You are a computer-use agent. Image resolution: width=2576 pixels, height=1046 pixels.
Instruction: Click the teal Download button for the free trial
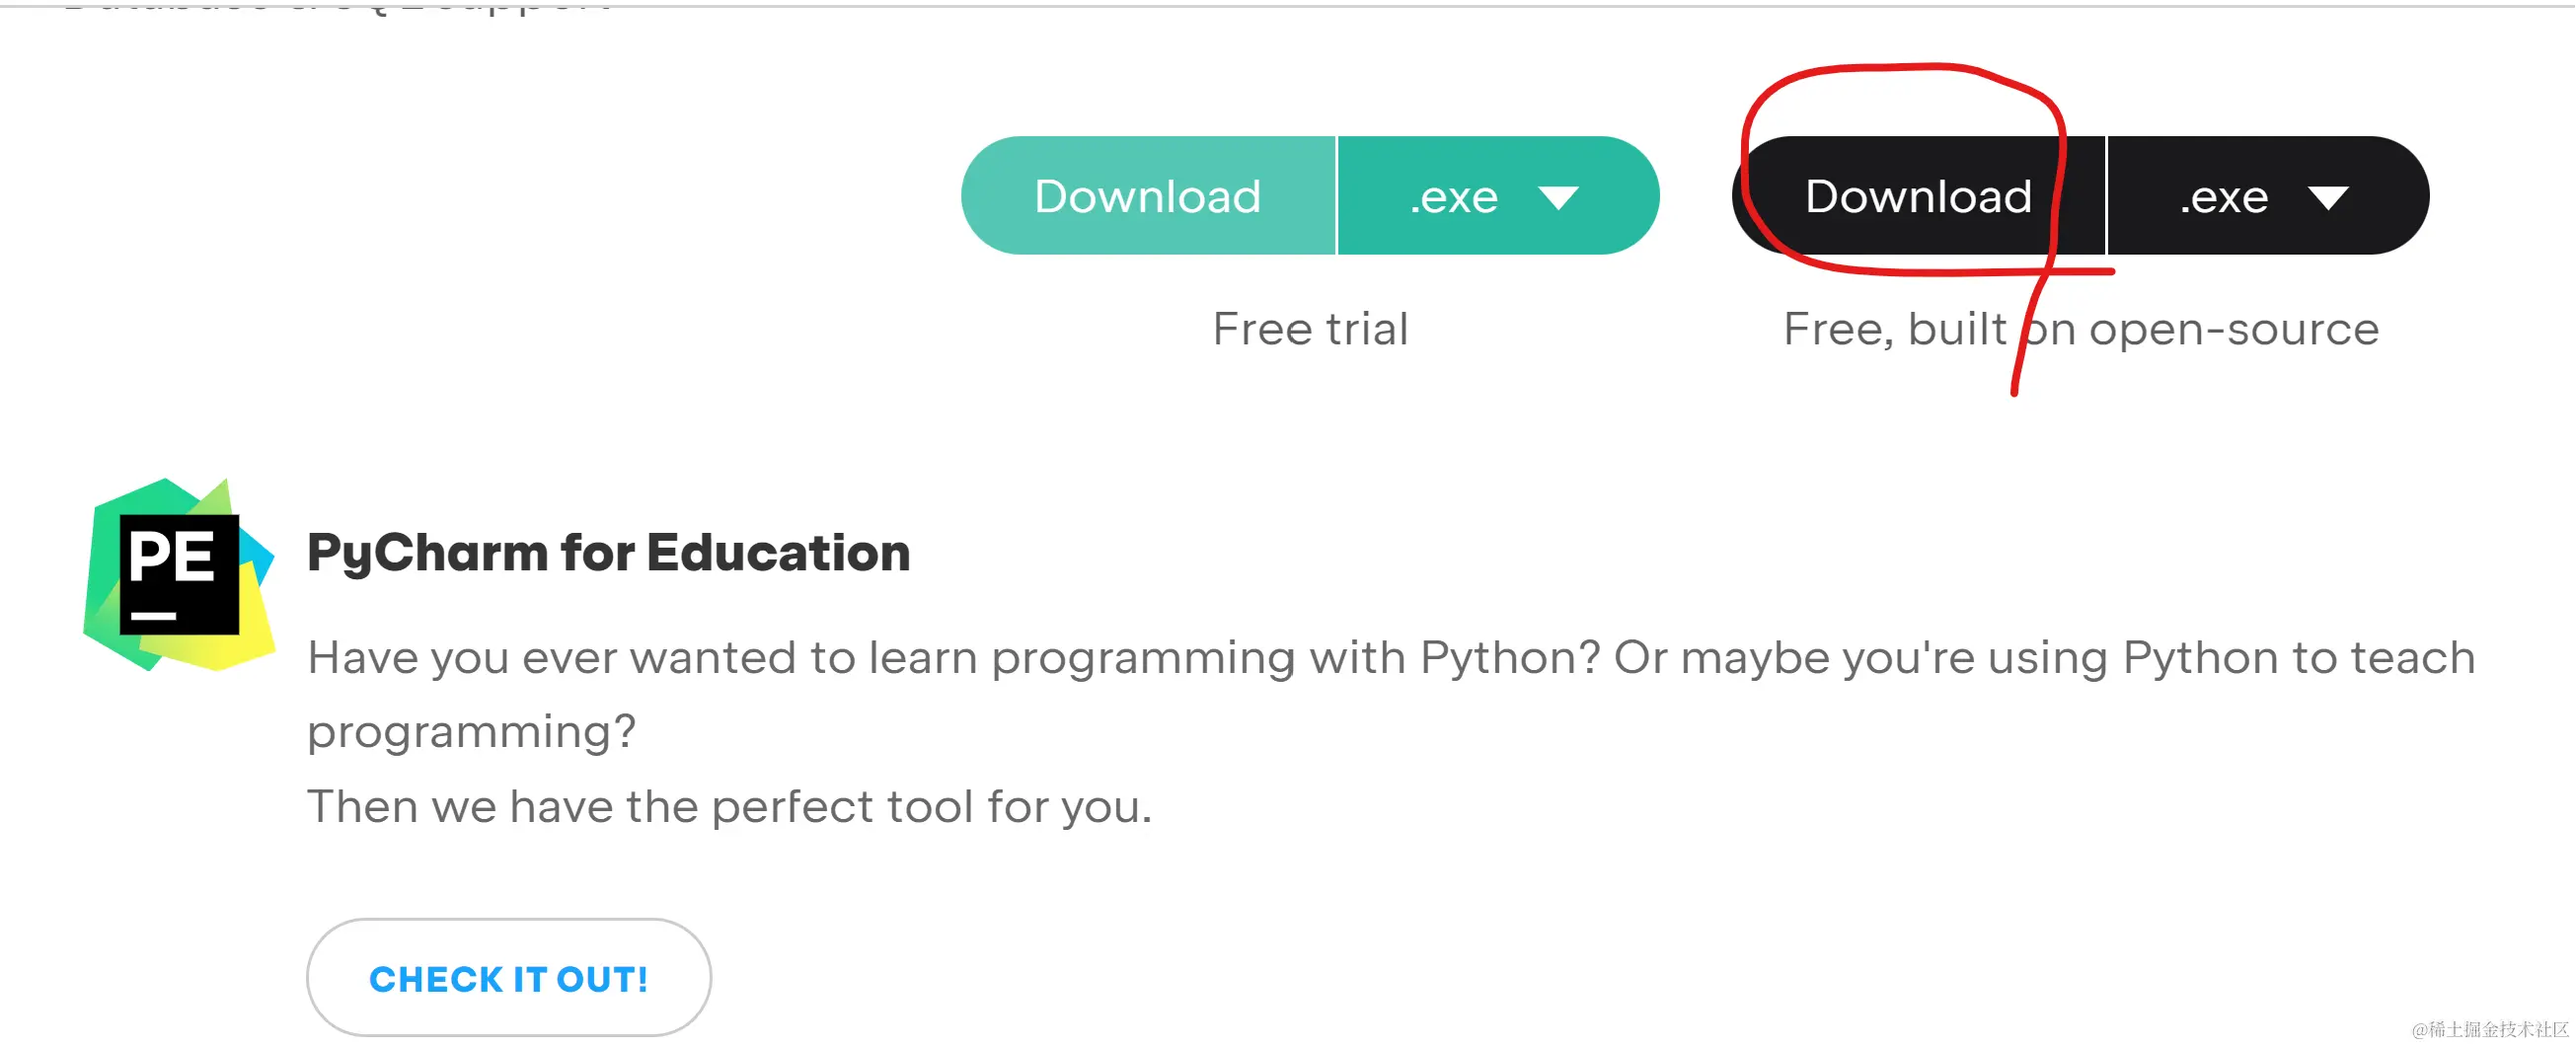1147,196
